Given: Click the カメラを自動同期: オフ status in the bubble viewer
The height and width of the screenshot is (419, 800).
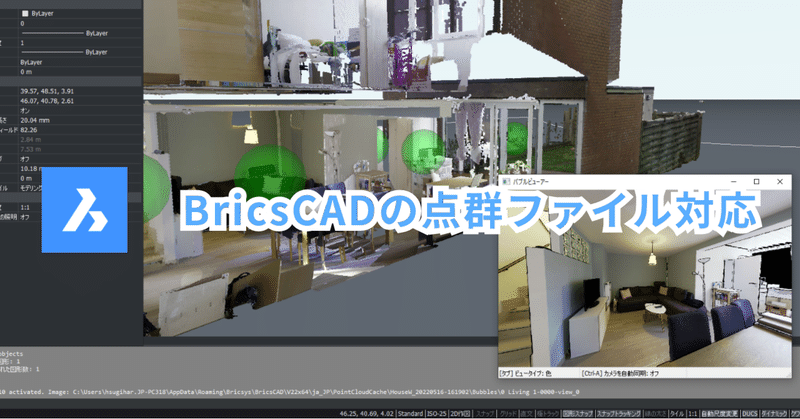Looking at the screenshot, I should [620, 374].
